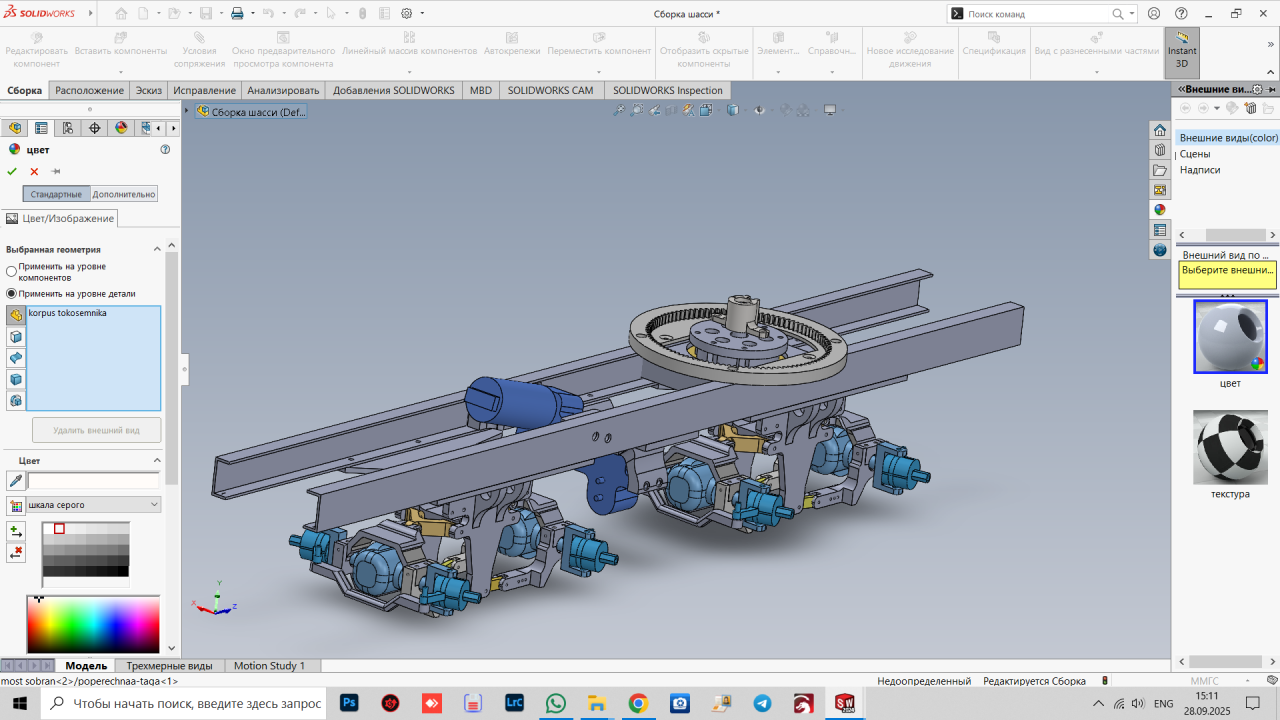Select the 'Сцены' item in appearances tree
The height and width of the screenshot is (720, 1280).
click(1195, 154)
